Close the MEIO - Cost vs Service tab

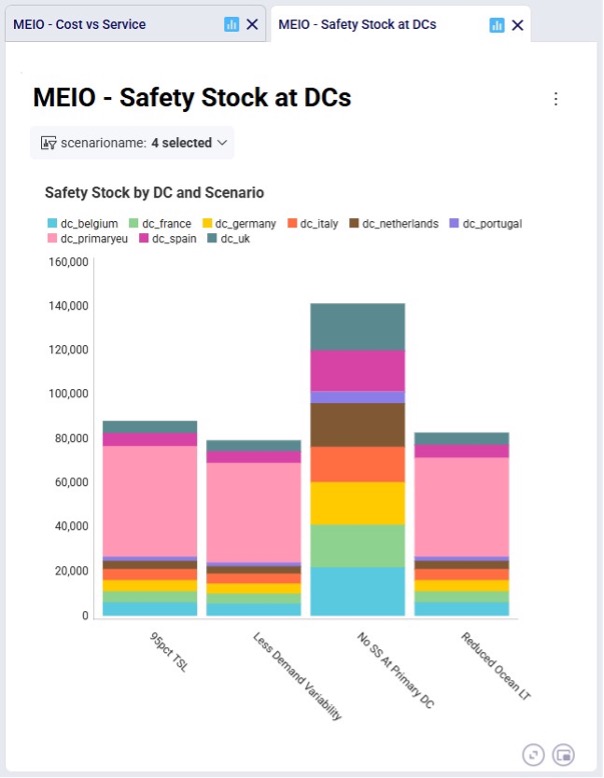point(252,24)
